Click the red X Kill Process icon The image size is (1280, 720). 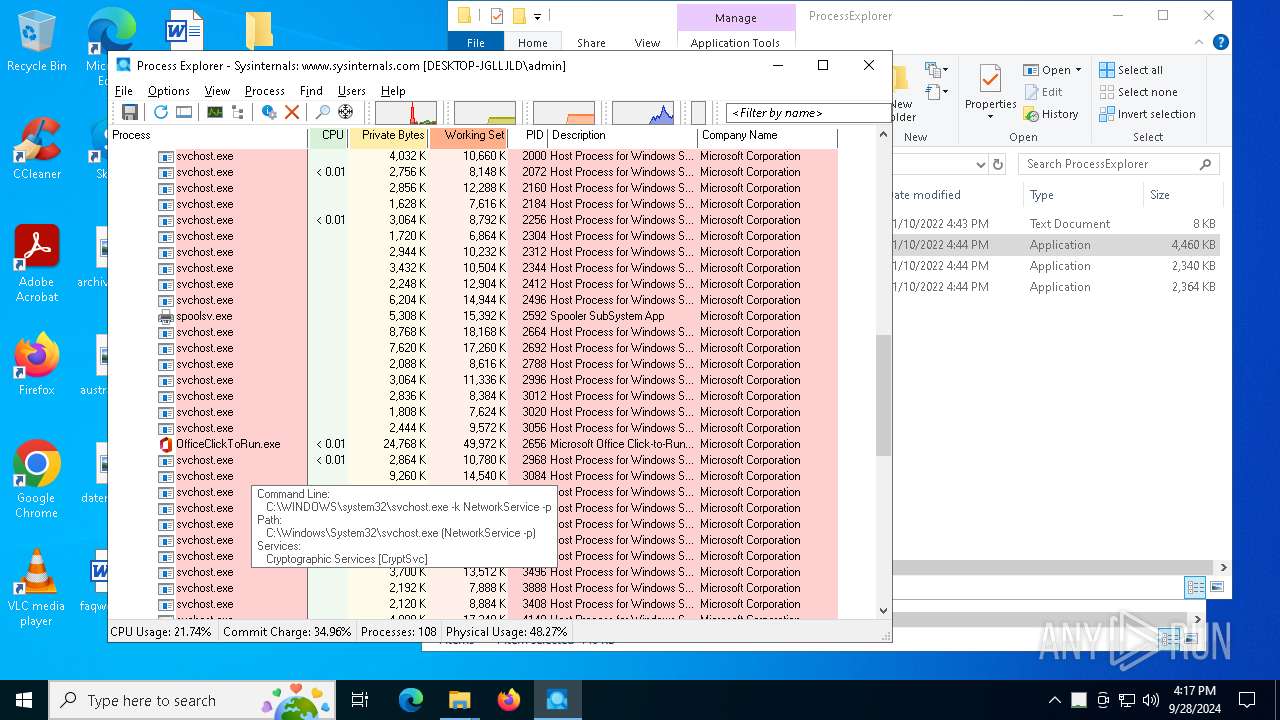click(x=292, y=112)
